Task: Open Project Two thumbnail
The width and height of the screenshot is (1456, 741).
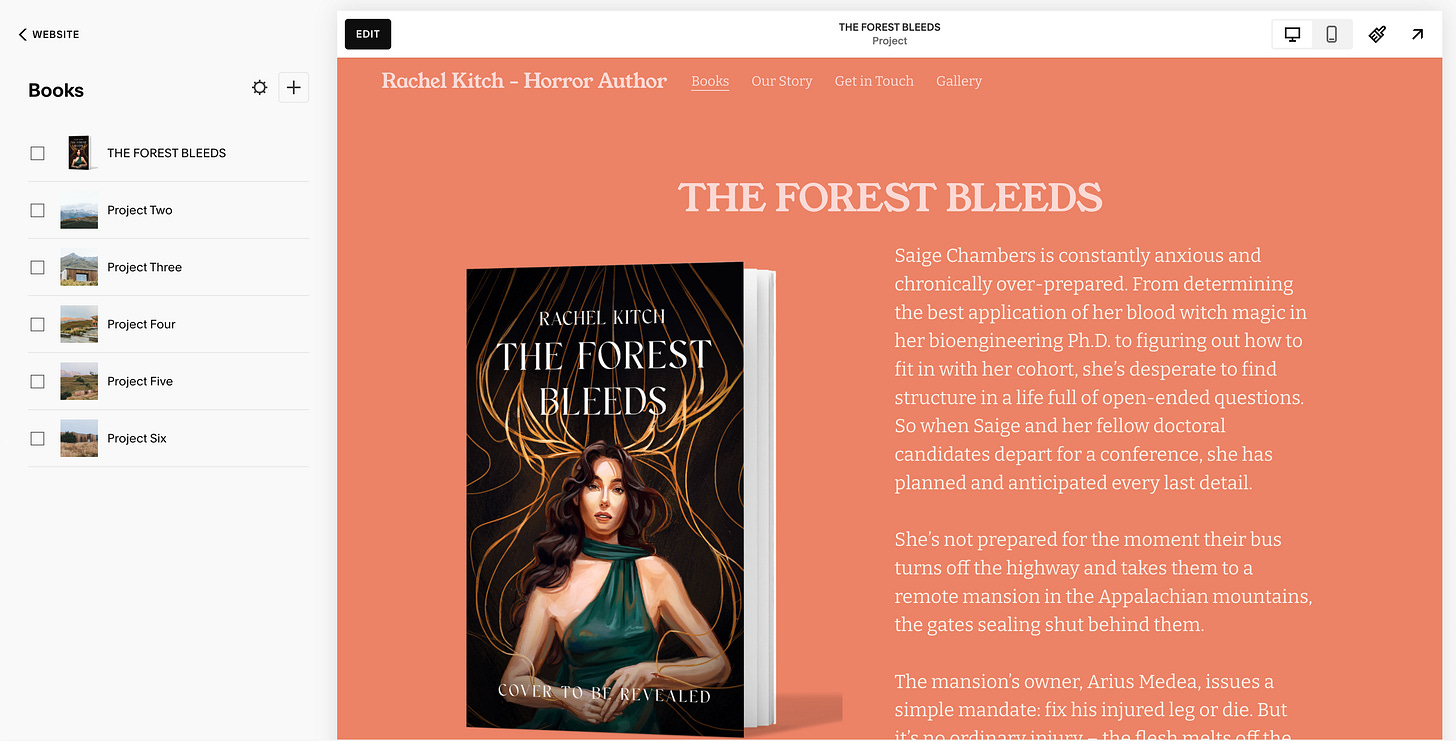Action: click(x=79, y=210)
